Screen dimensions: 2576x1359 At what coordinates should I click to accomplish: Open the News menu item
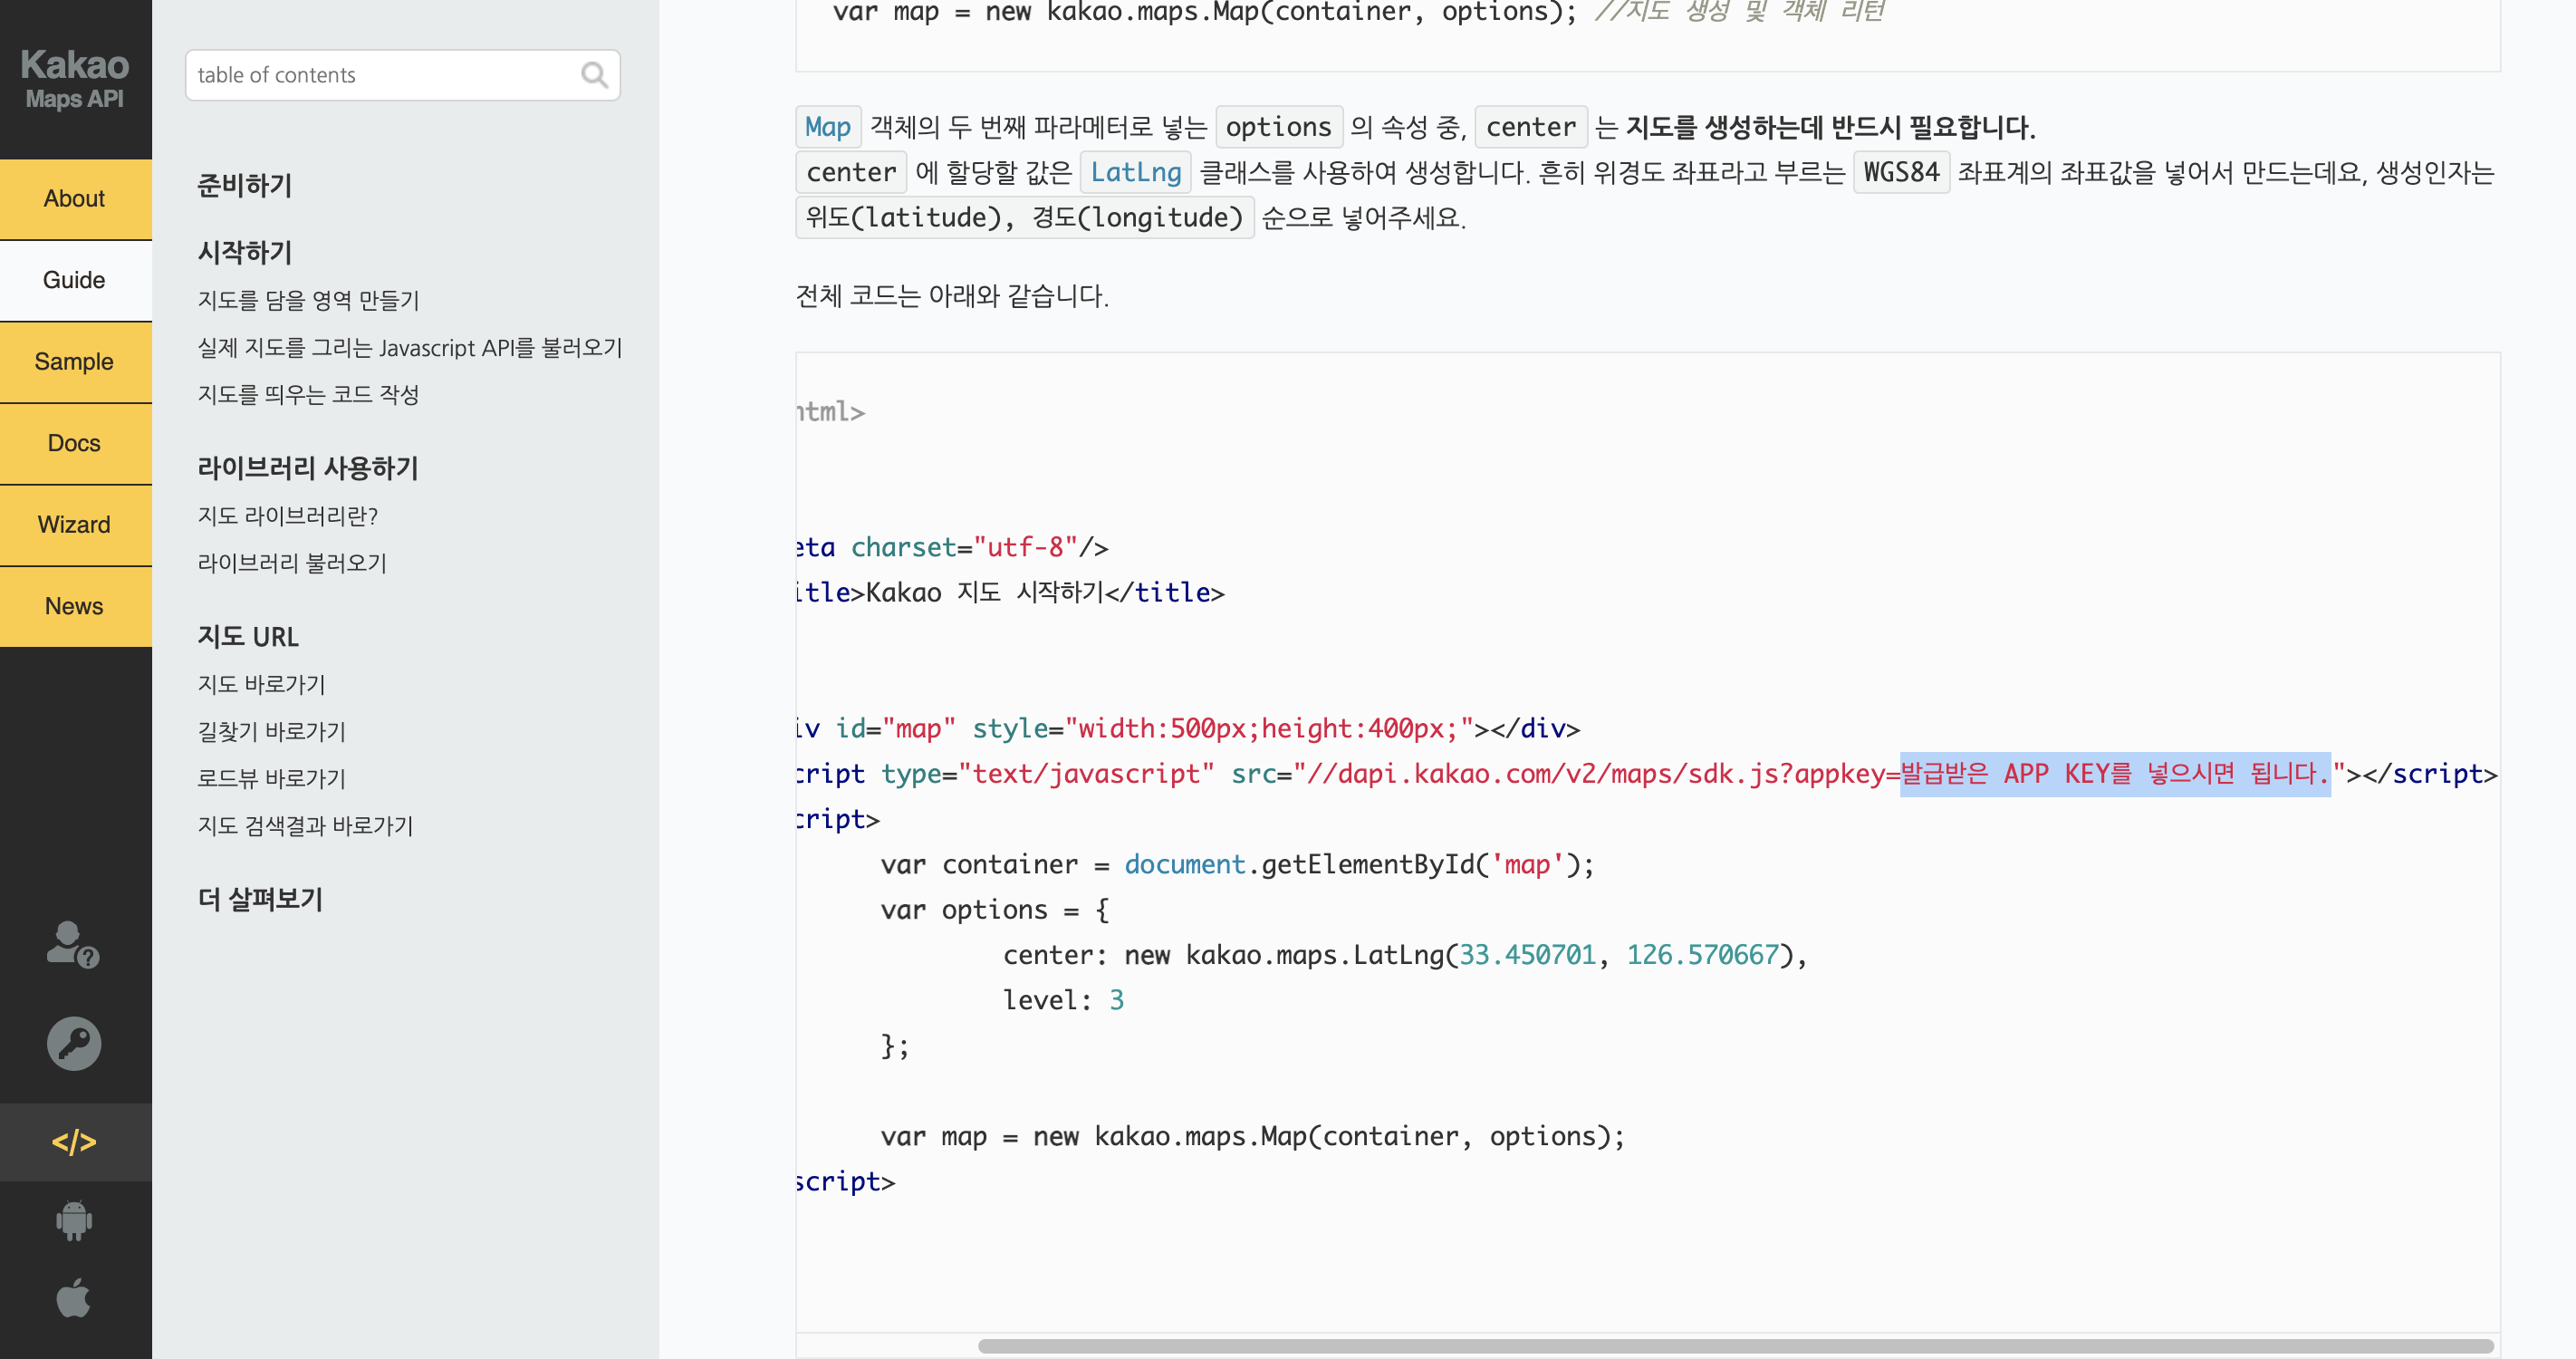click(75, 606)
